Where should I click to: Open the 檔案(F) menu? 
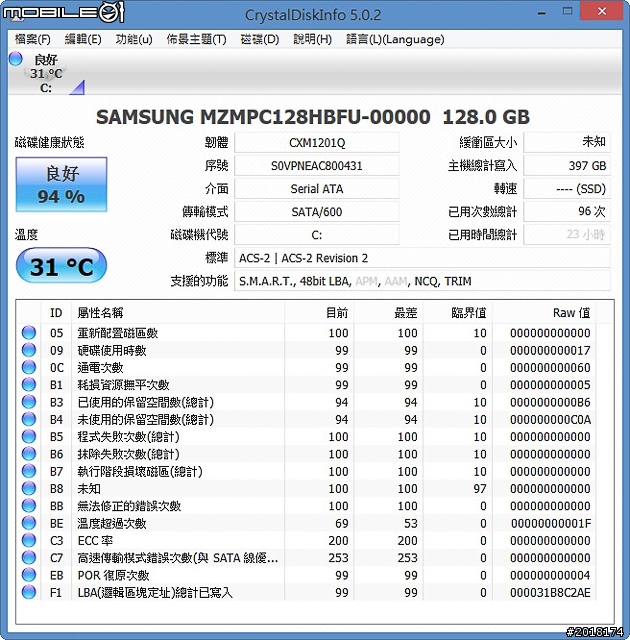[x=33, y=39]
